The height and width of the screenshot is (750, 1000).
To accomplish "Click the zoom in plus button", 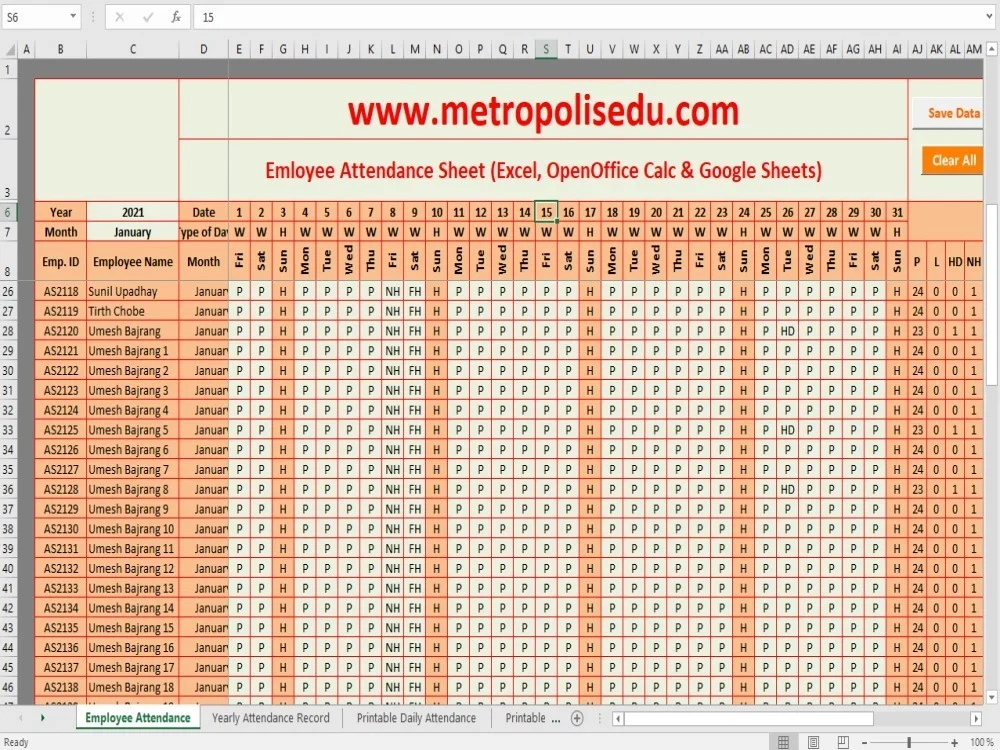I will coord(954,743).
